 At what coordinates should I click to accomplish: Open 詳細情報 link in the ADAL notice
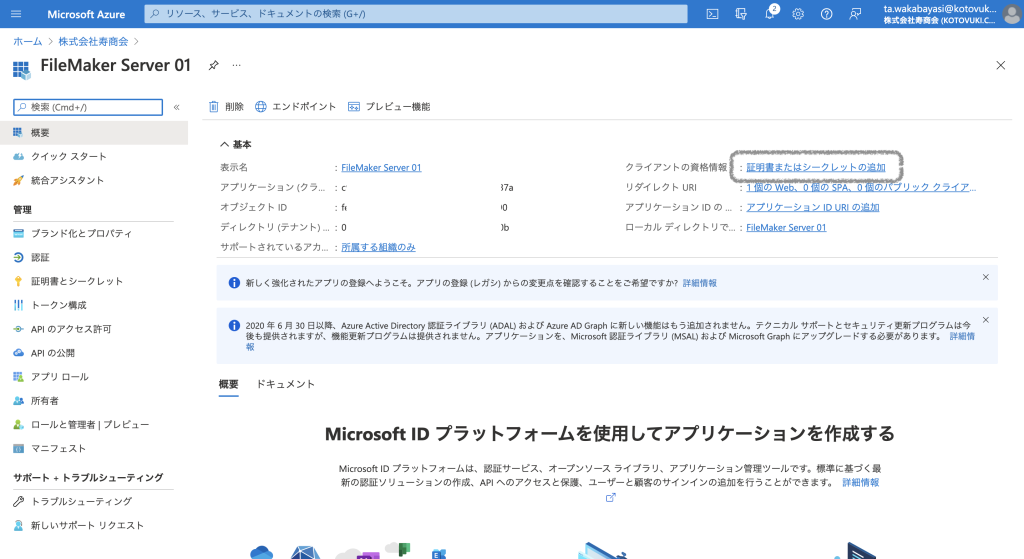962,336
